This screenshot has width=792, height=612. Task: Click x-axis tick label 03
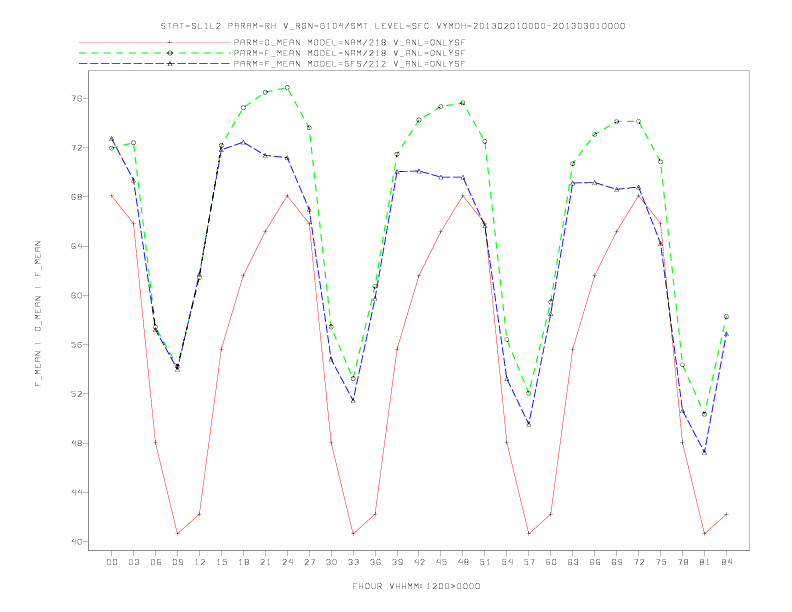133,562
